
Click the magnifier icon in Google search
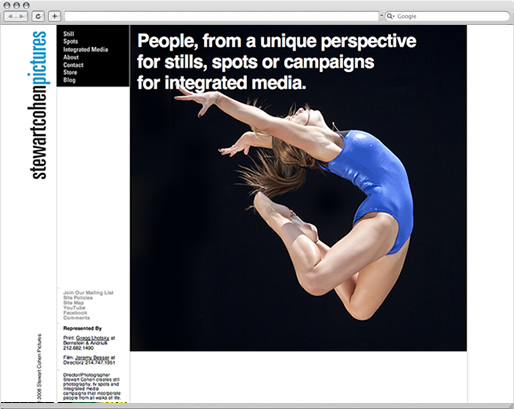pyautogui.click(x=390, y=16)
